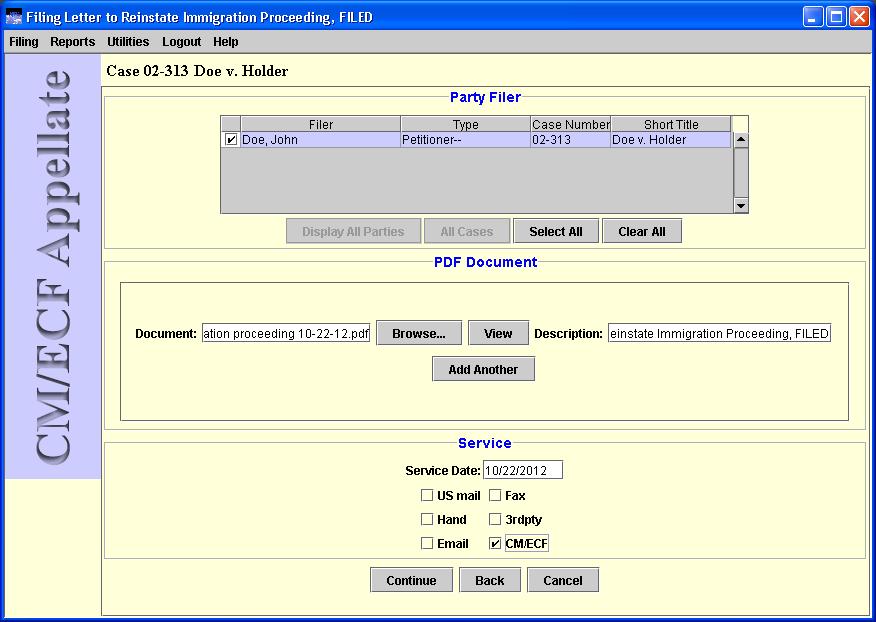876x622 pixels.
Task: Enable Email service checkbox
Action: click(427, 543)
